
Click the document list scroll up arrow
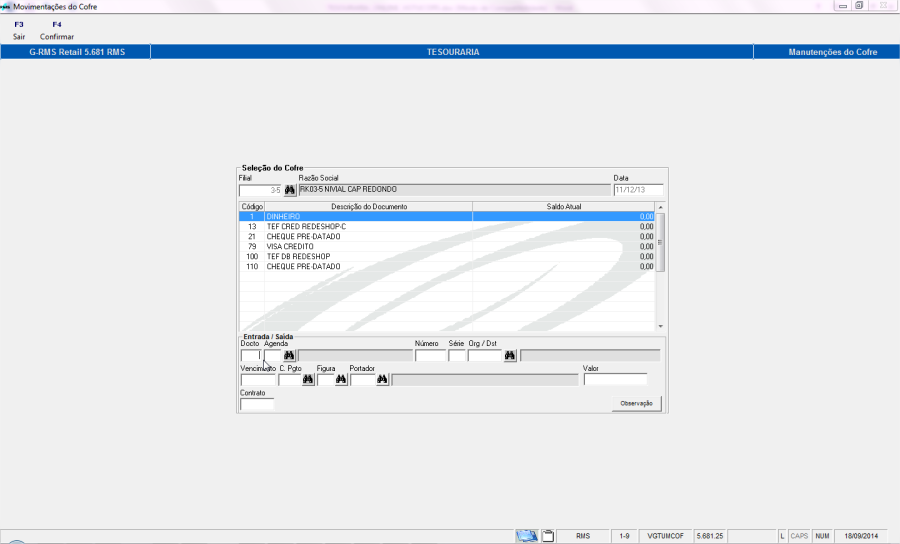coord(661,207)
